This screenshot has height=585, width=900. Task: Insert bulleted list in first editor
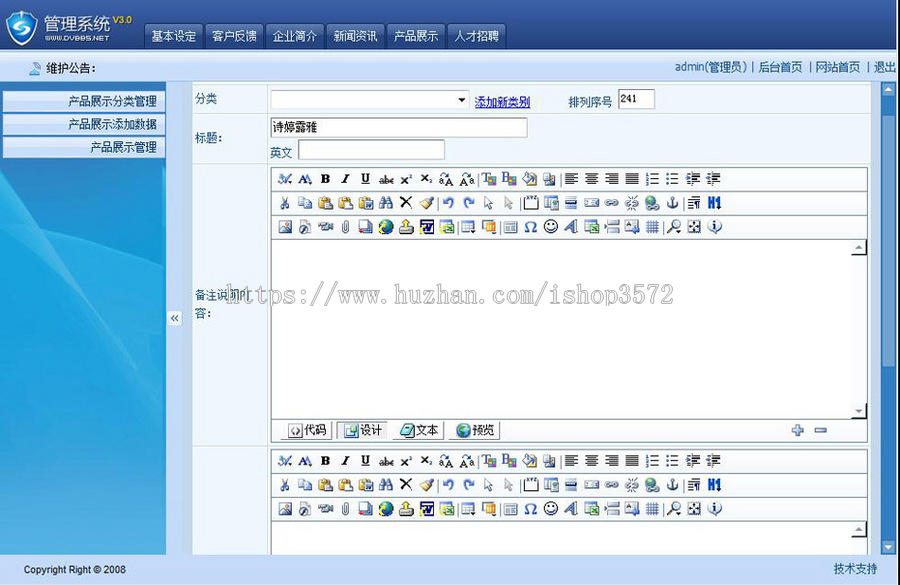(672, 179)
